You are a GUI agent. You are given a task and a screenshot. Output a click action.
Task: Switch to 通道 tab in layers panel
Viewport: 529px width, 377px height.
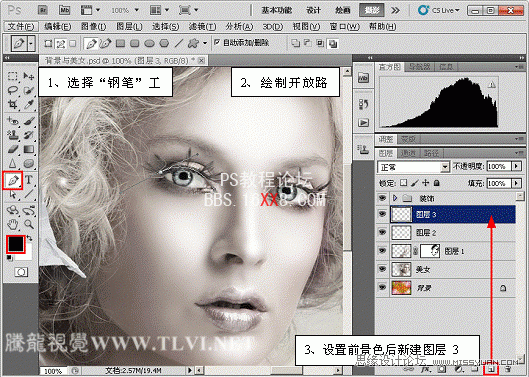408,154
